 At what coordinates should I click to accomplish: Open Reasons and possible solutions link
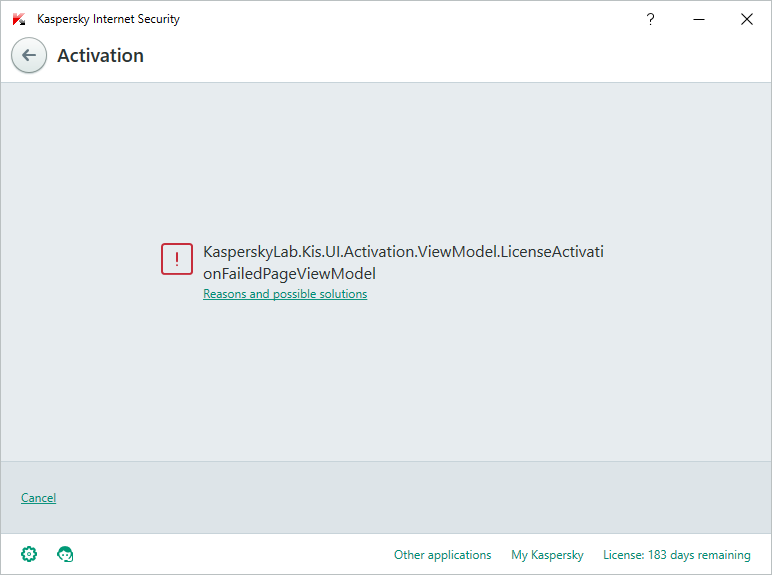click(285, 294)
